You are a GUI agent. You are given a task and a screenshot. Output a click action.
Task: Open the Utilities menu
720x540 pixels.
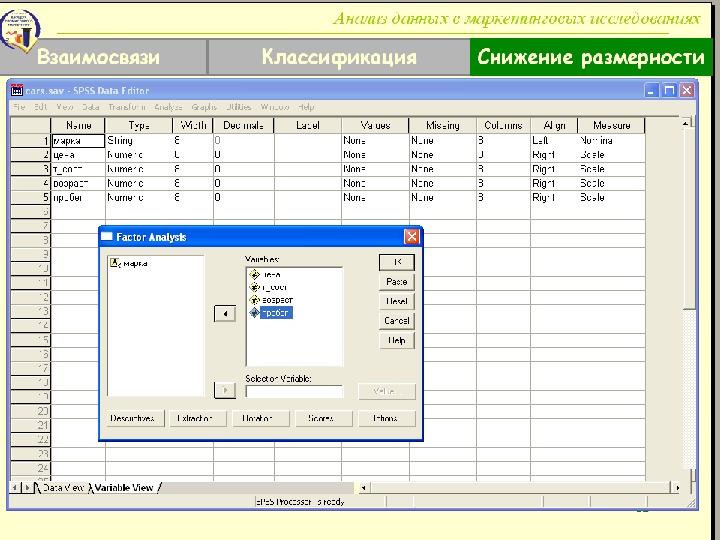click(x=239, y=107)
